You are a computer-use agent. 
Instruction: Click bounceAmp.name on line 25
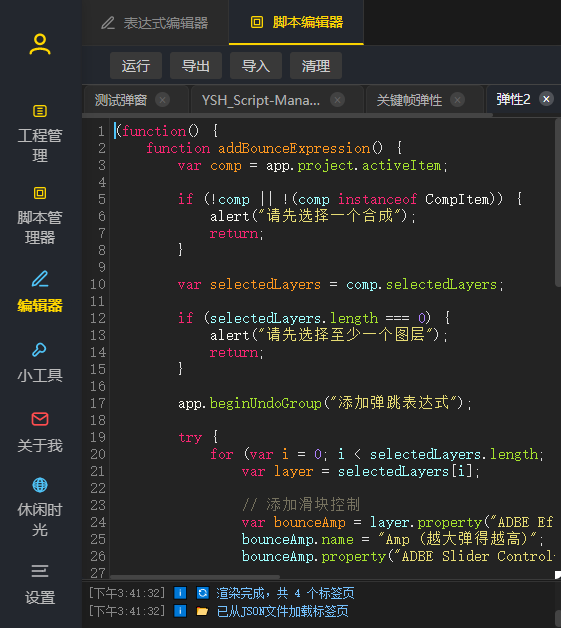pos(298,539)
